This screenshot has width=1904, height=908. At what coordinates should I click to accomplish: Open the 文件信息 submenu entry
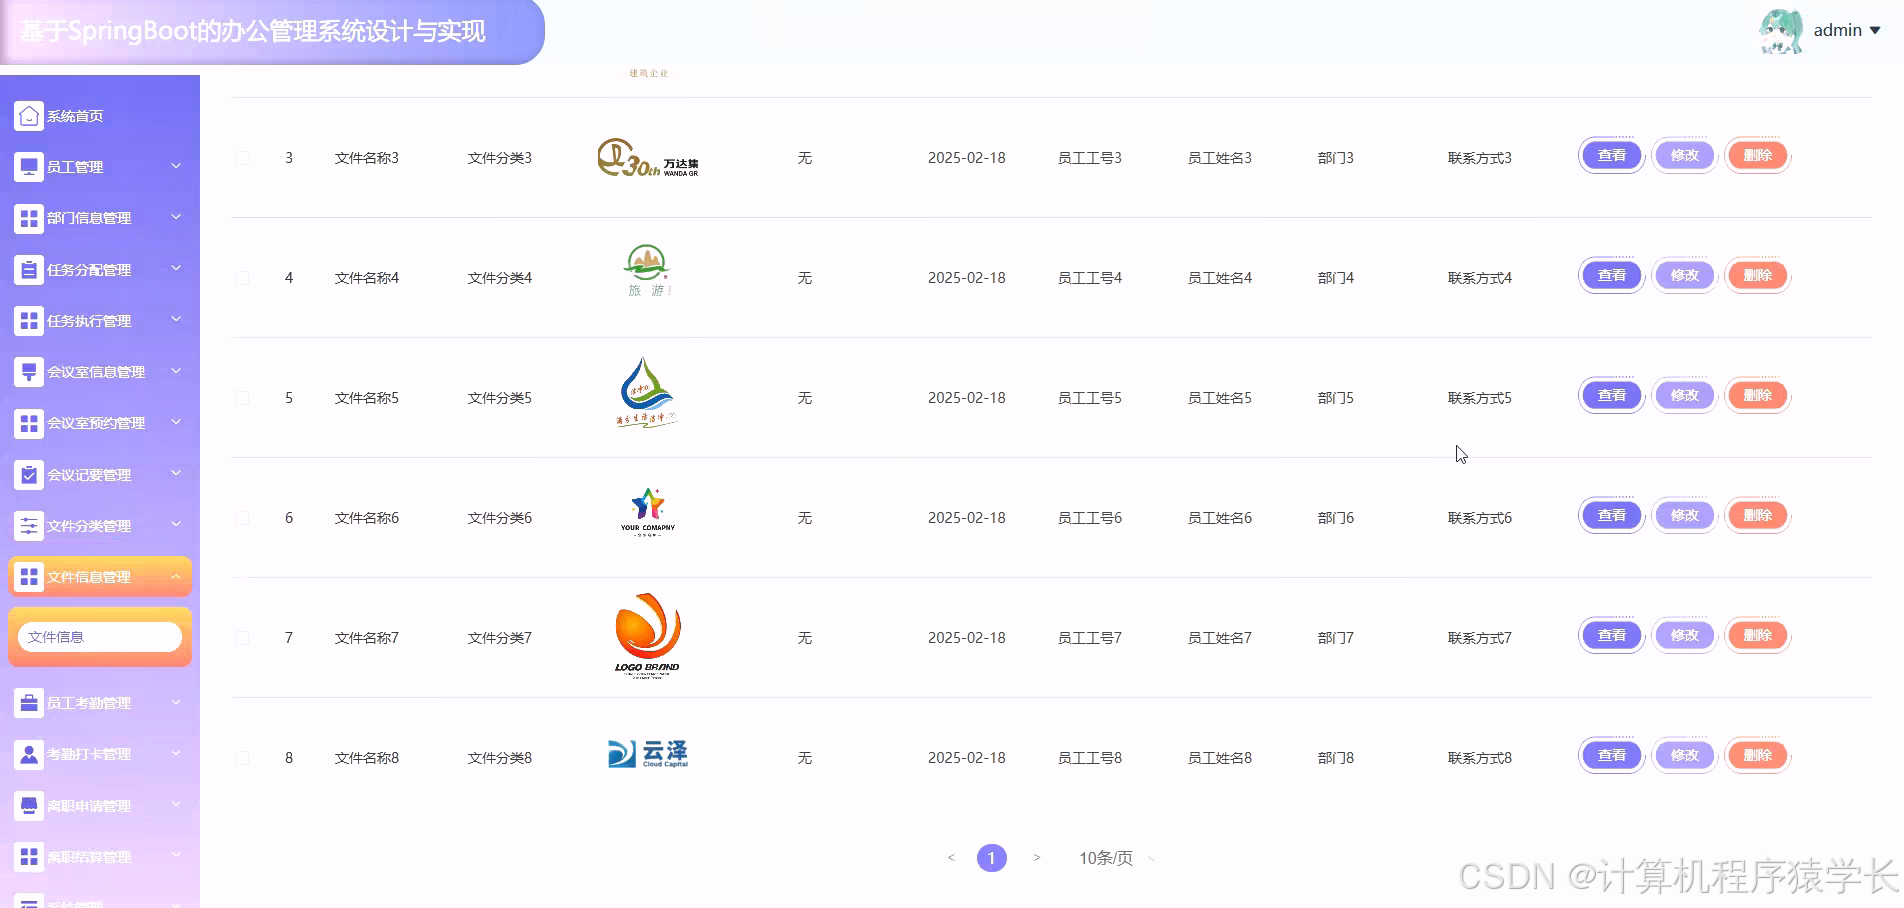tap(99, 636)
